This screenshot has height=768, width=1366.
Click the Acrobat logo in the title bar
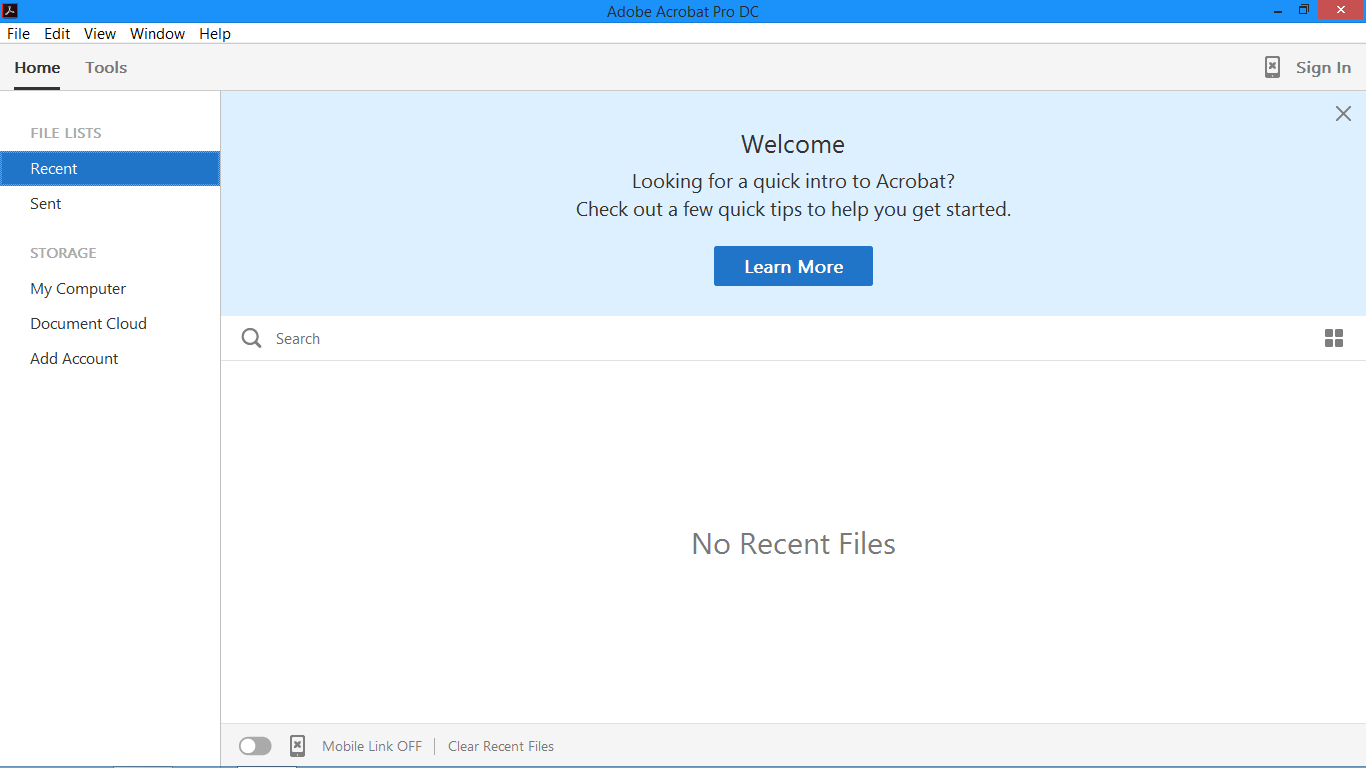click(10, 10)
